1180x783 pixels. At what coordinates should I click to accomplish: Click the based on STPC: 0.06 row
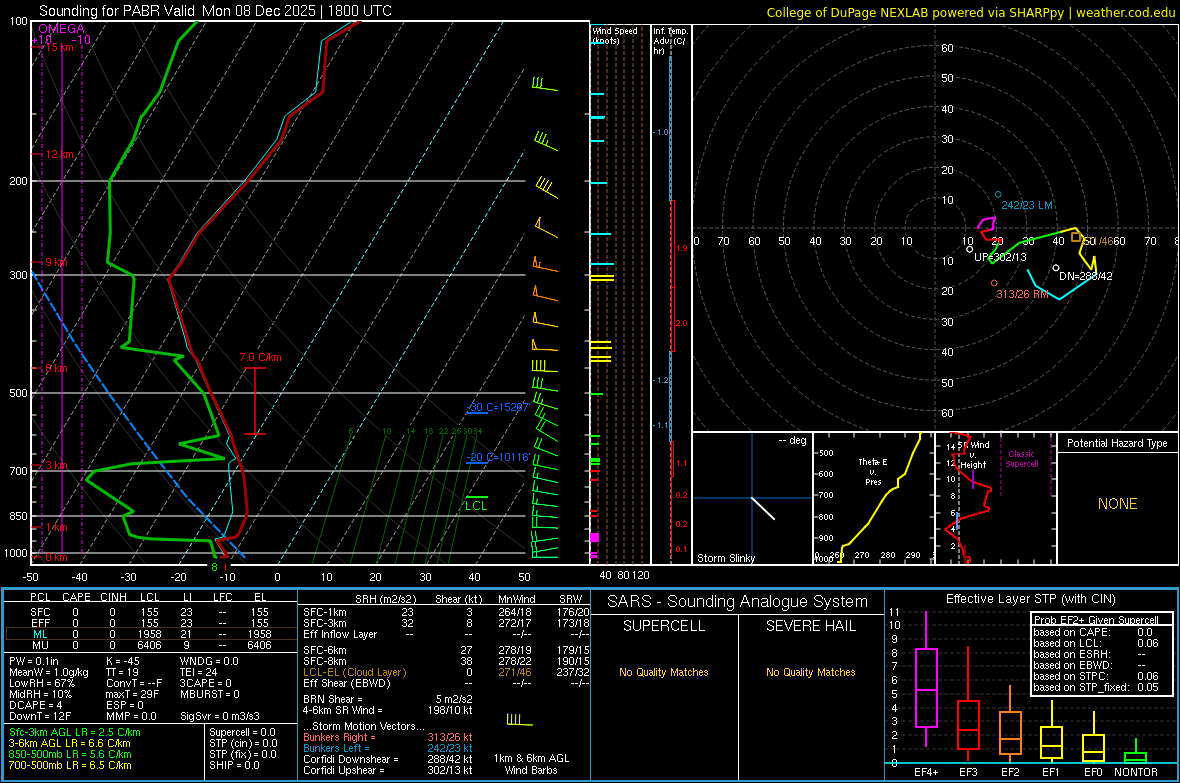1096,676
